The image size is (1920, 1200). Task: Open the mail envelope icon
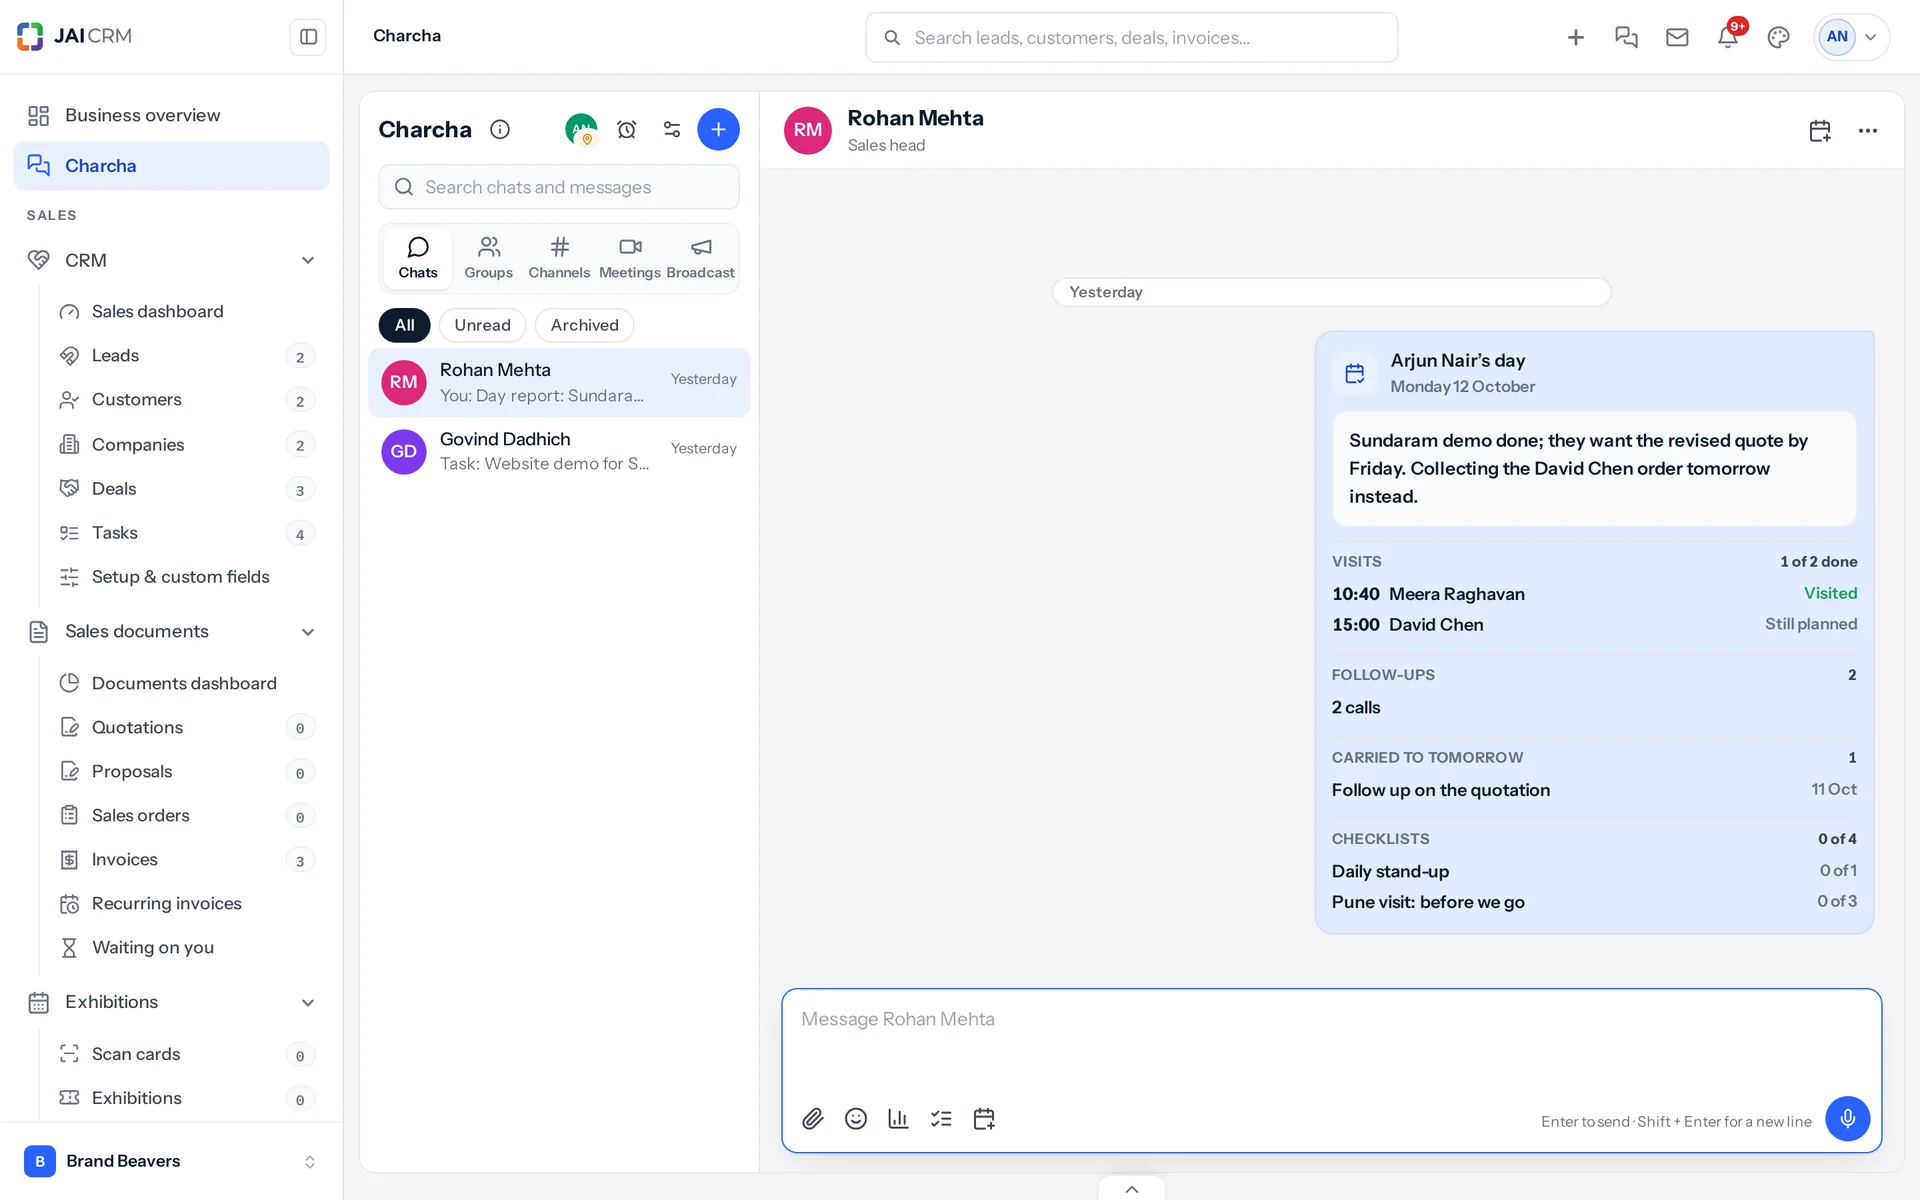click(1677, 37)
